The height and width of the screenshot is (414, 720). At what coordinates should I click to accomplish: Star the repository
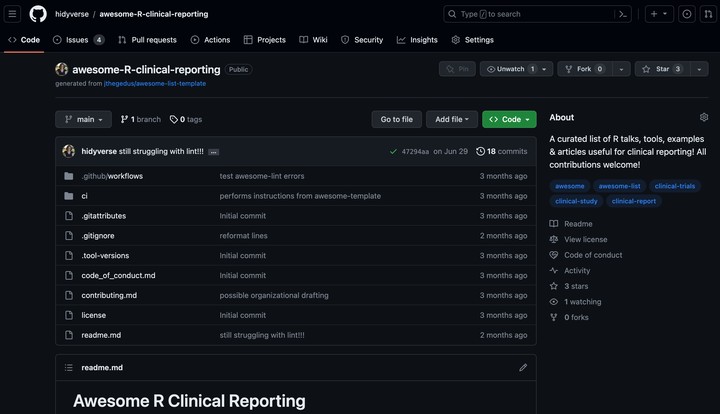(663, 69)
